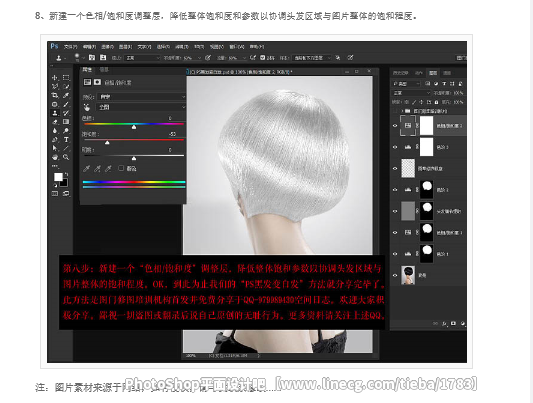The height and width of the screenshot is (403, 533).
Task: Select the Lasso tool
Action: (x=54, y=87)
